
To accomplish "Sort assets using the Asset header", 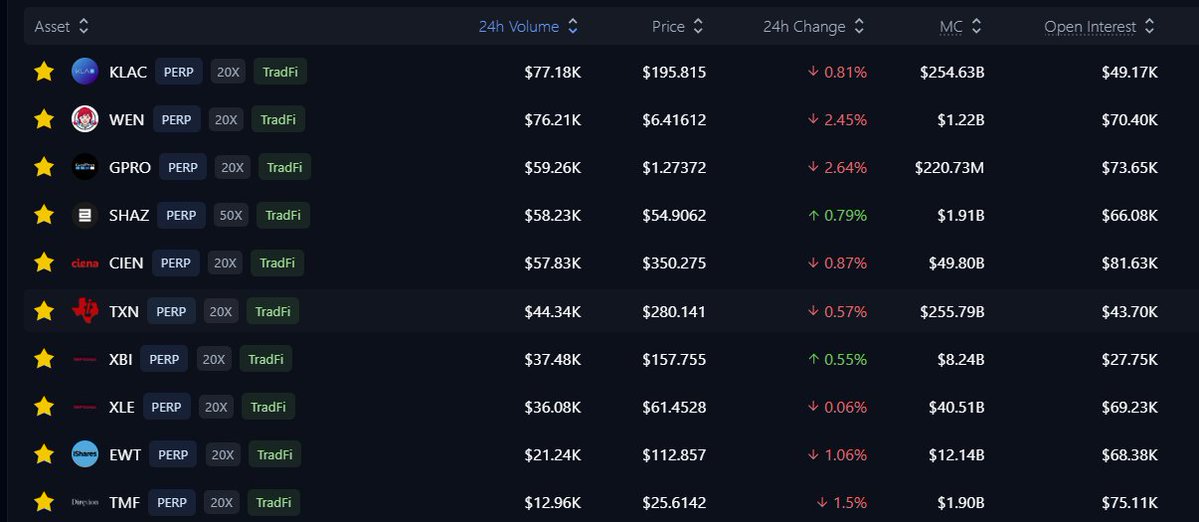I will coord(62,27).
